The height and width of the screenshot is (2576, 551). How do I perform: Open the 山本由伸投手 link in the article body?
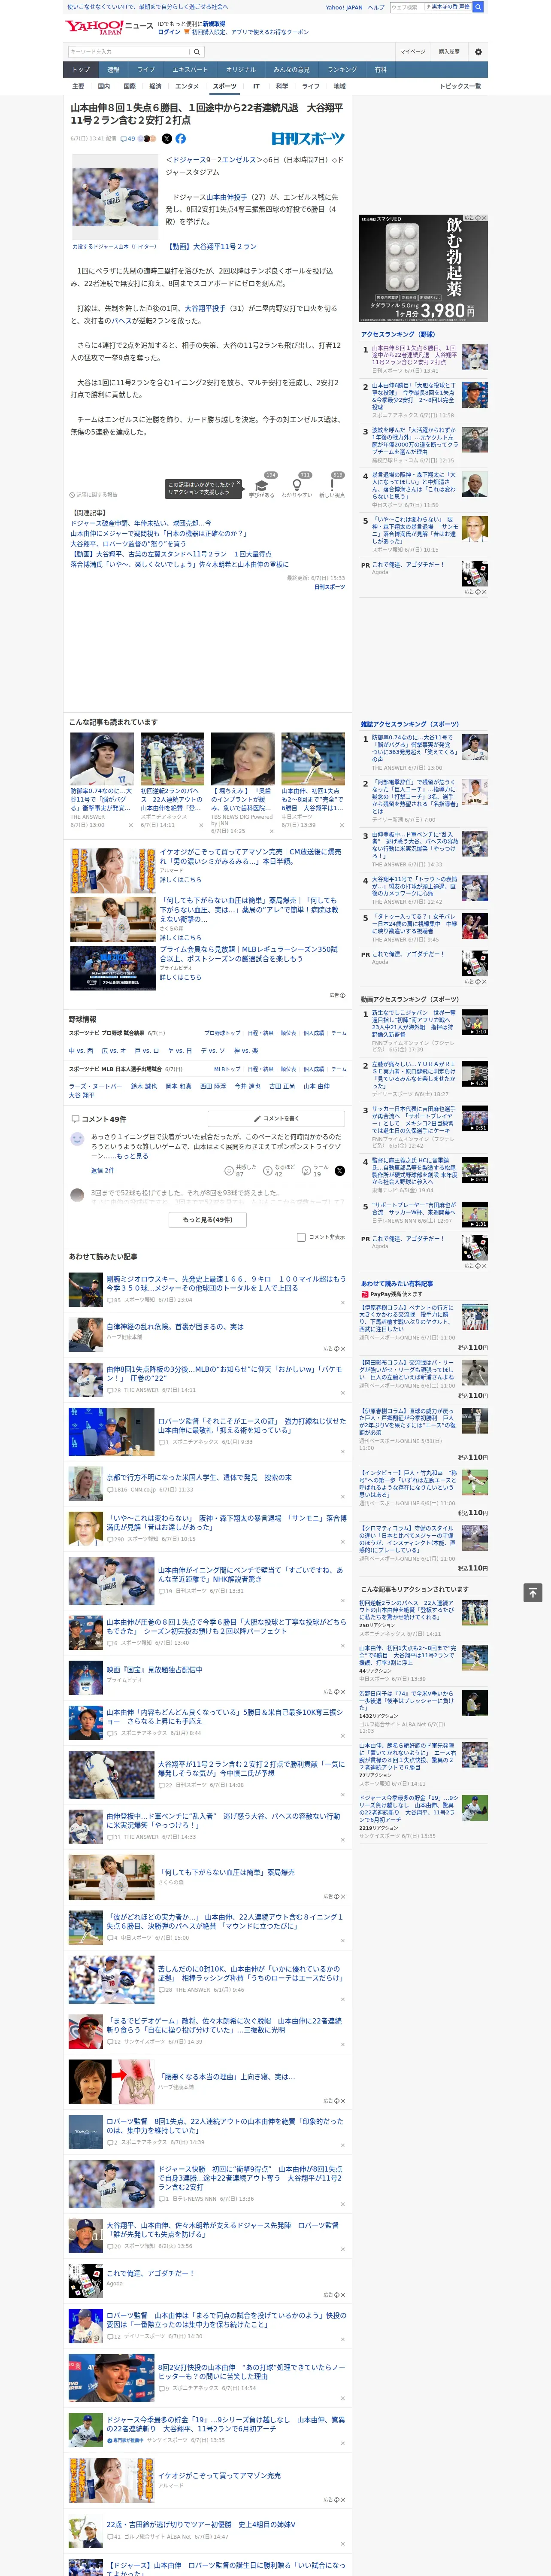coord(226,197)
